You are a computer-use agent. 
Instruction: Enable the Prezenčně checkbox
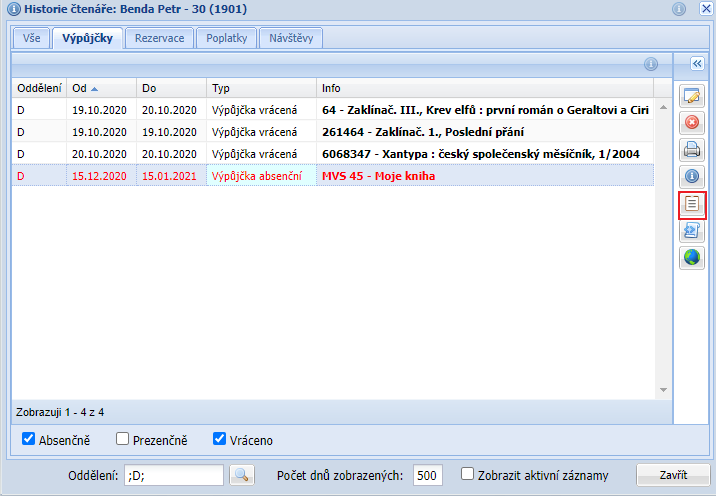click(x=123, y=439)
